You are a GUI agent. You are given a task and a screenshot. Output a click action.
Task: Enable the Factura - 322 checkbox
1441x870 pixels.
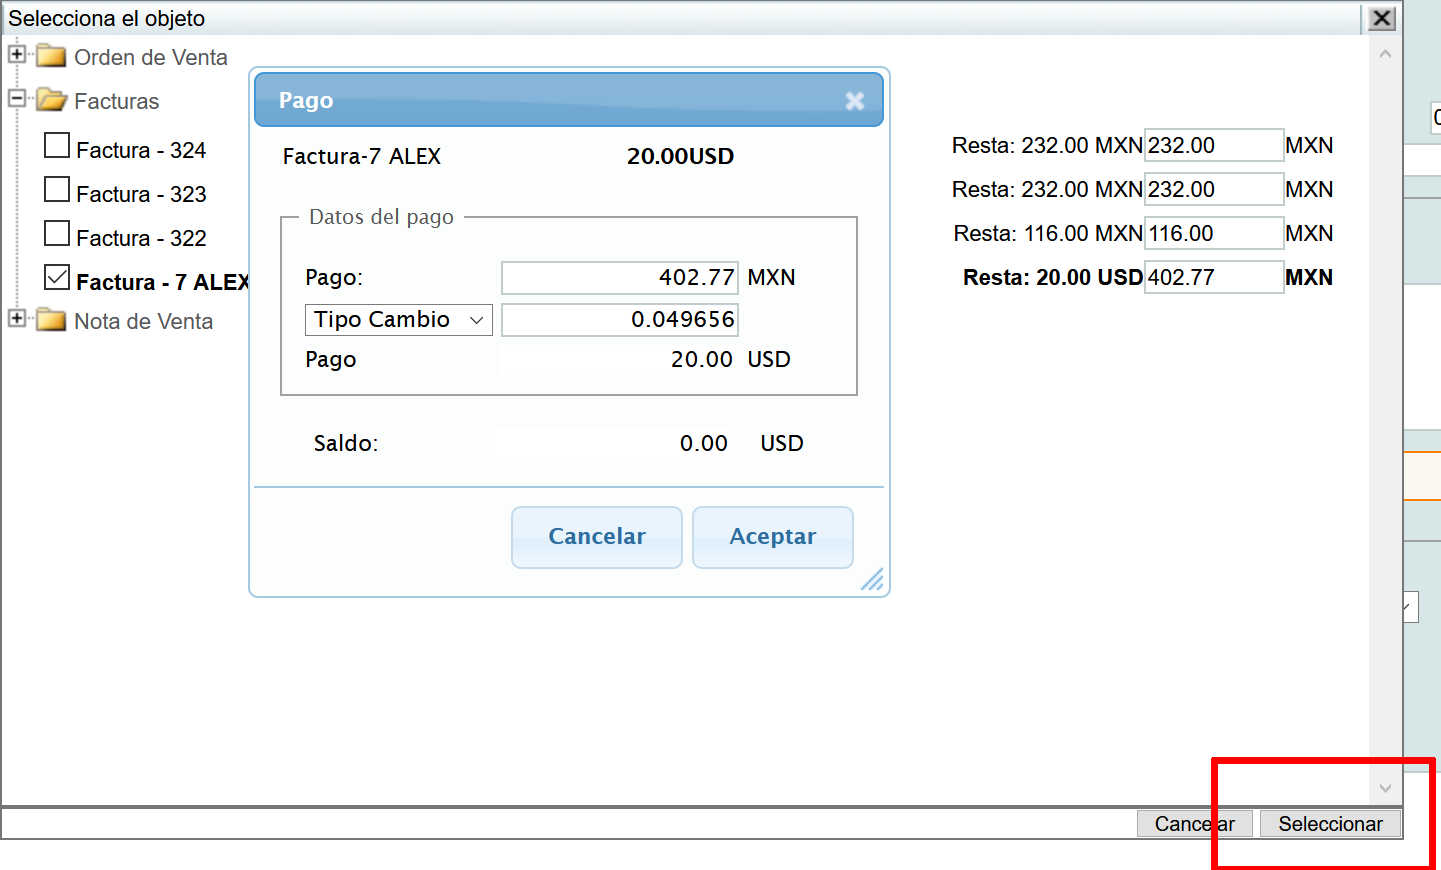pyautogui.click(x=57, y=235)
